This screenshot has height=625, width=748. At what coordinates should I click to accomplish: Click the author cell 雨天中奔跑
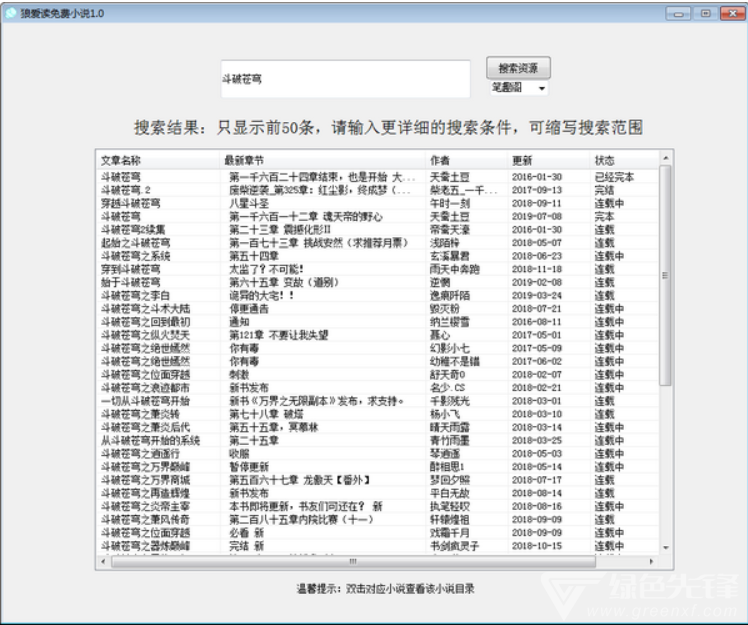pyautogui.click(x=455, y=269)
